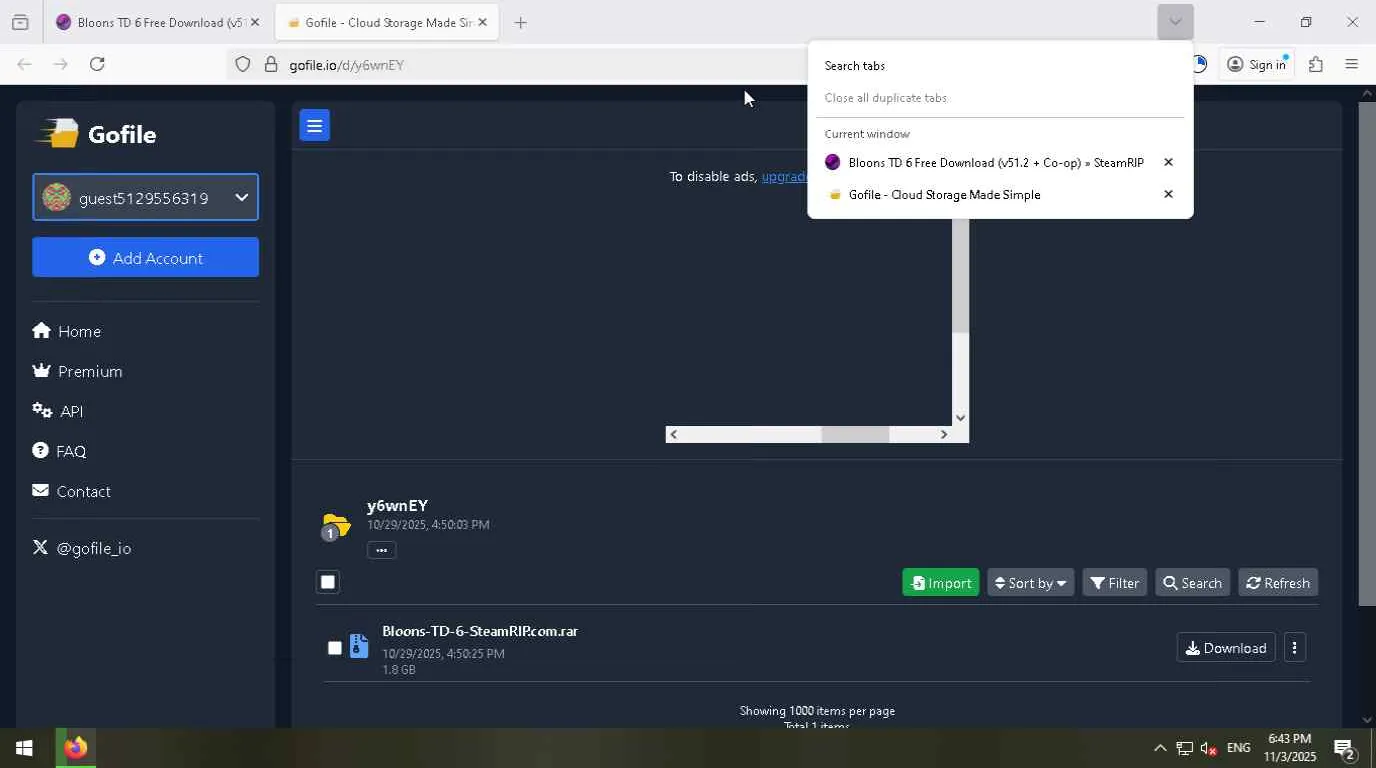Toggle the select-all files checkbox
The height and width of the screenshot is (768, 1376).
[x=328, y=582]
